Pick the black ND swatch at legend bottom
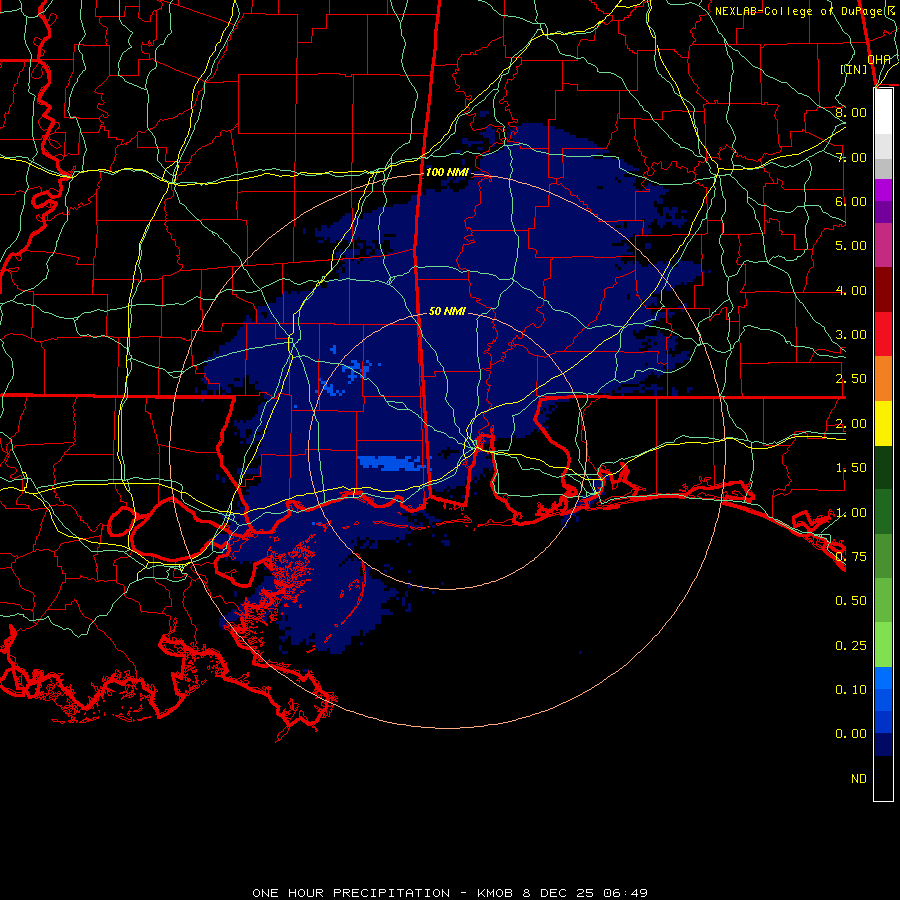Screen dimensions: 900x900 (883, 778)
